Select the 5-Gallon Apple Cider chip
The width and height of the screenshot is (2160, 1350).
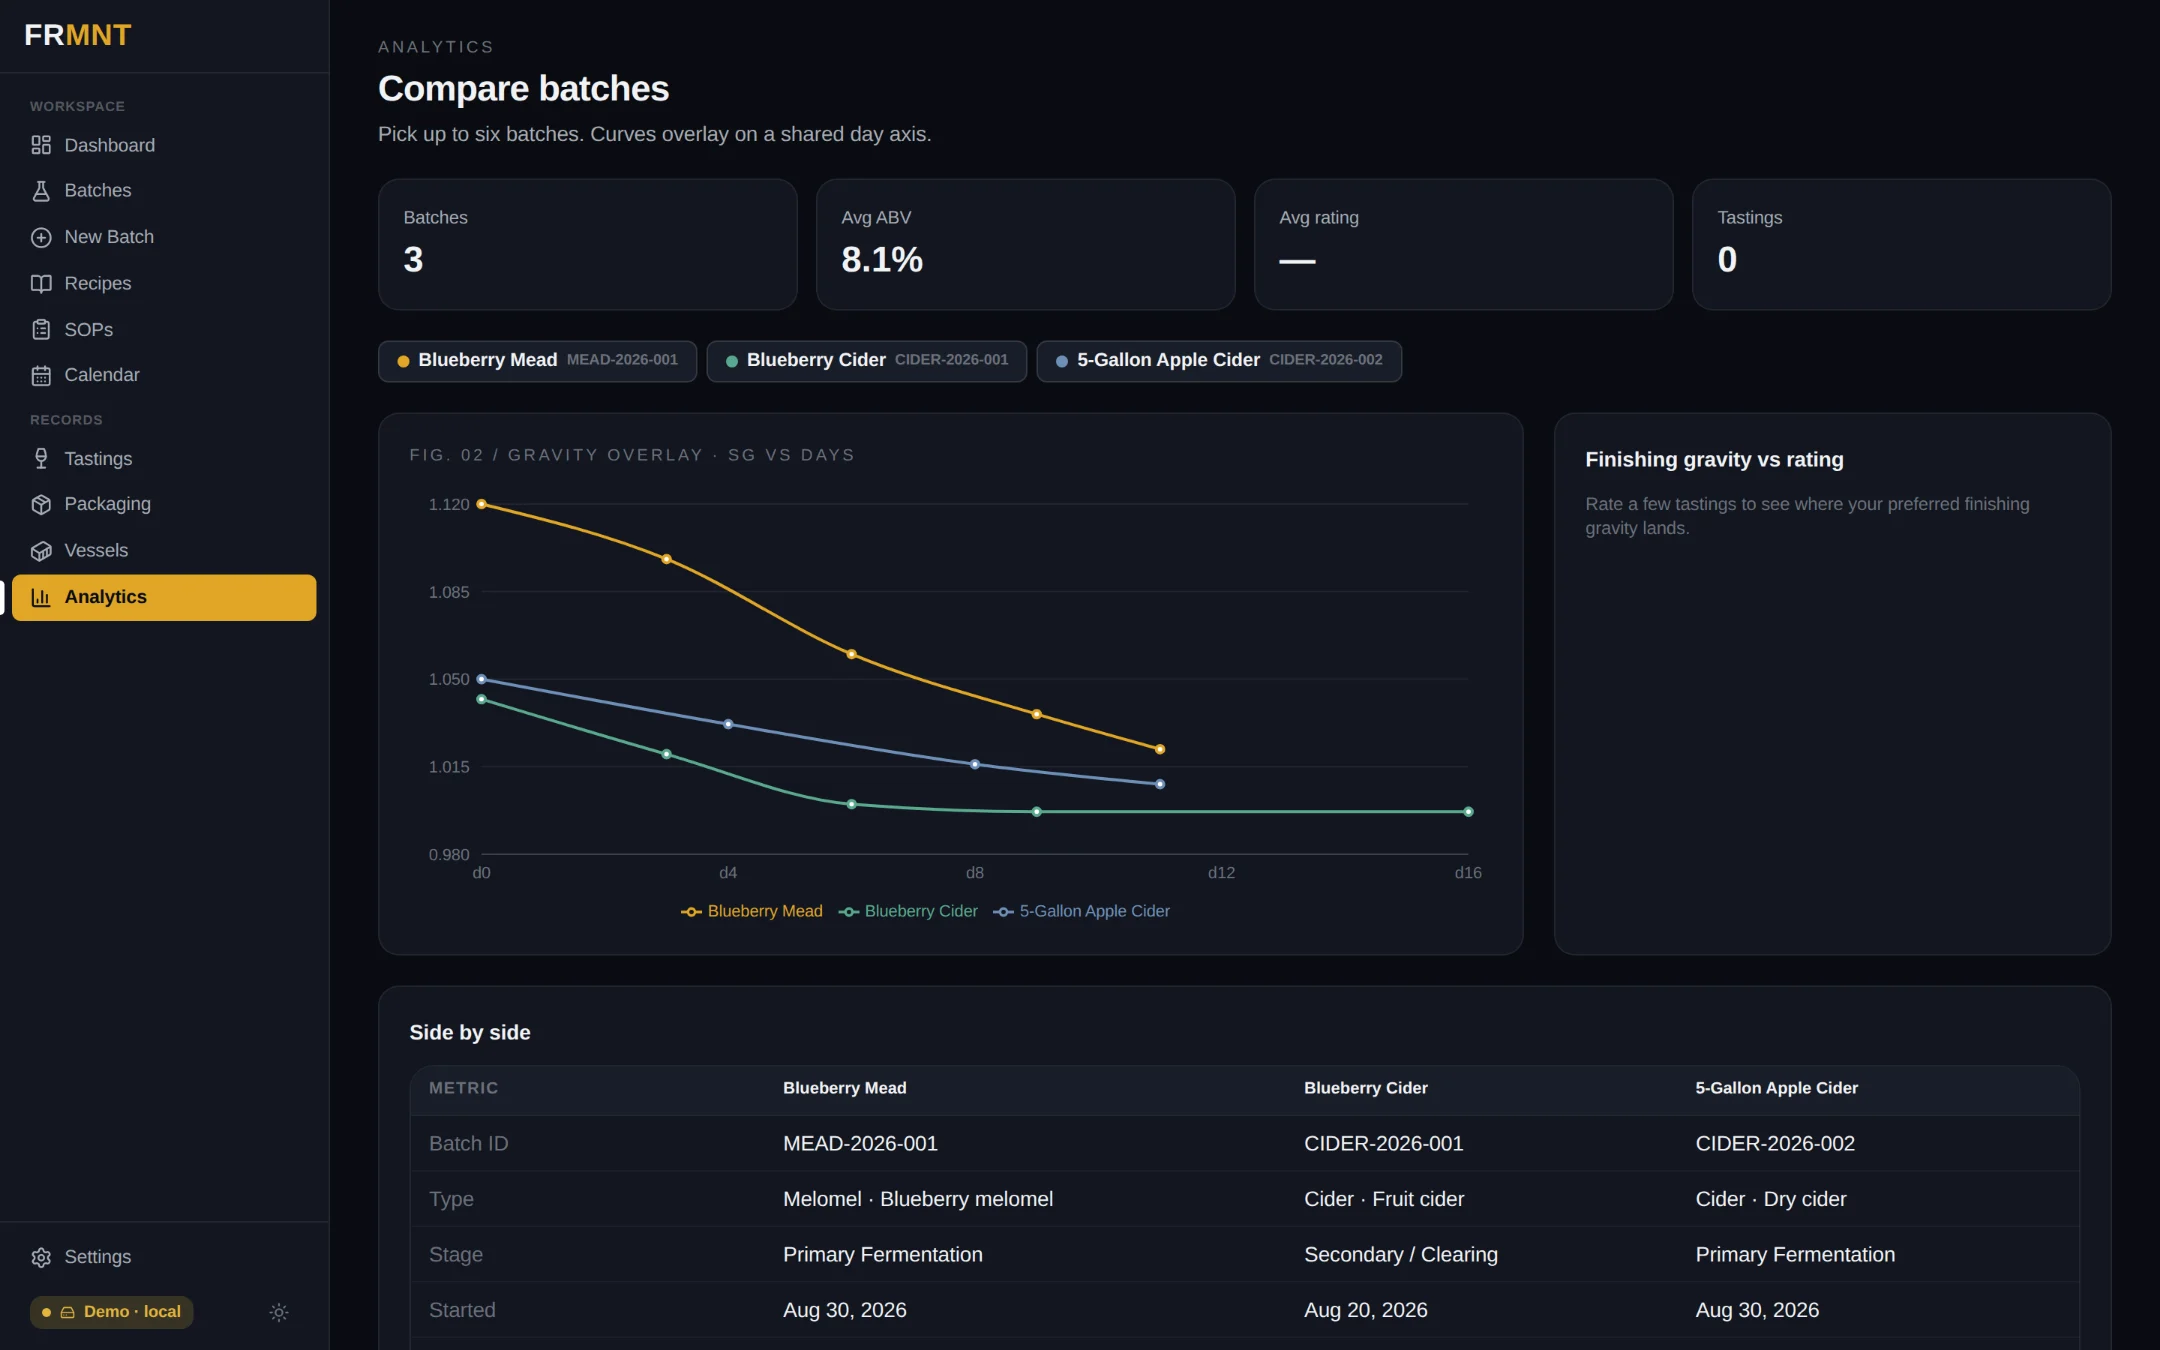point(1219,360)
